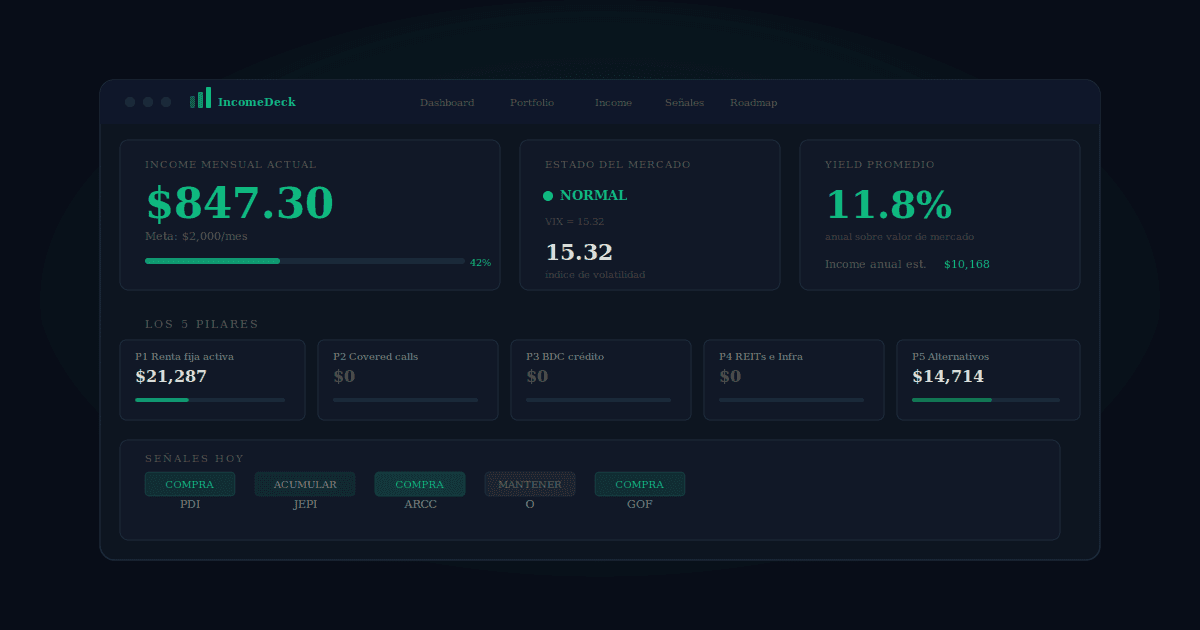Image resolution: width=1200 pixels, height=630 pixels.
Task: Click the P4 REITs e Infra progress bar
Action: pos(792,400)
